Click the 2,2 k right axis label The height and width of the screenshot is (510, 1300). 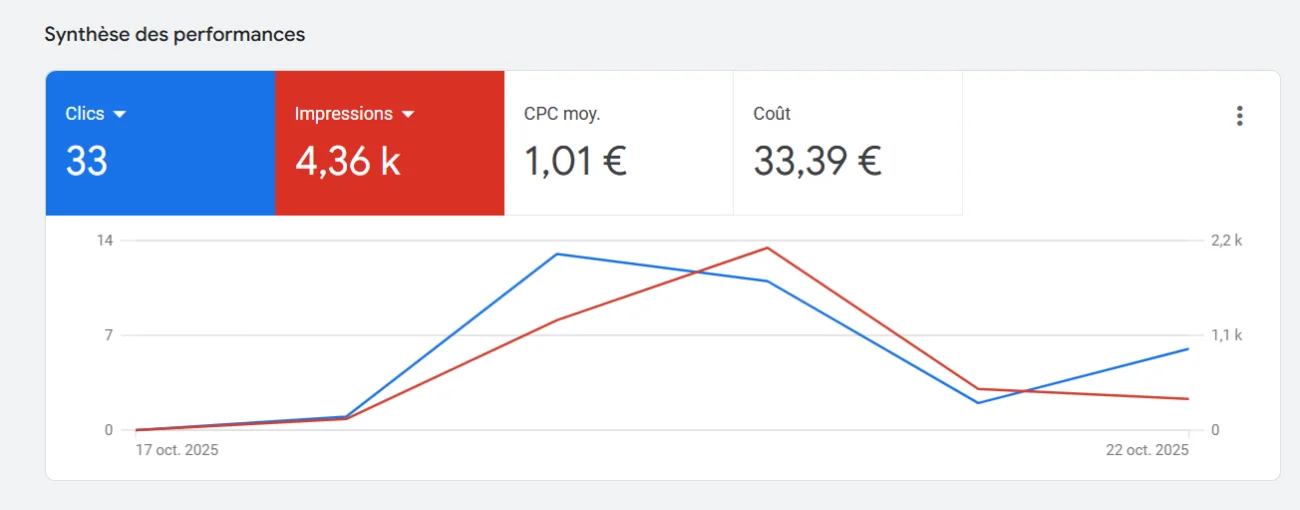1226,240
